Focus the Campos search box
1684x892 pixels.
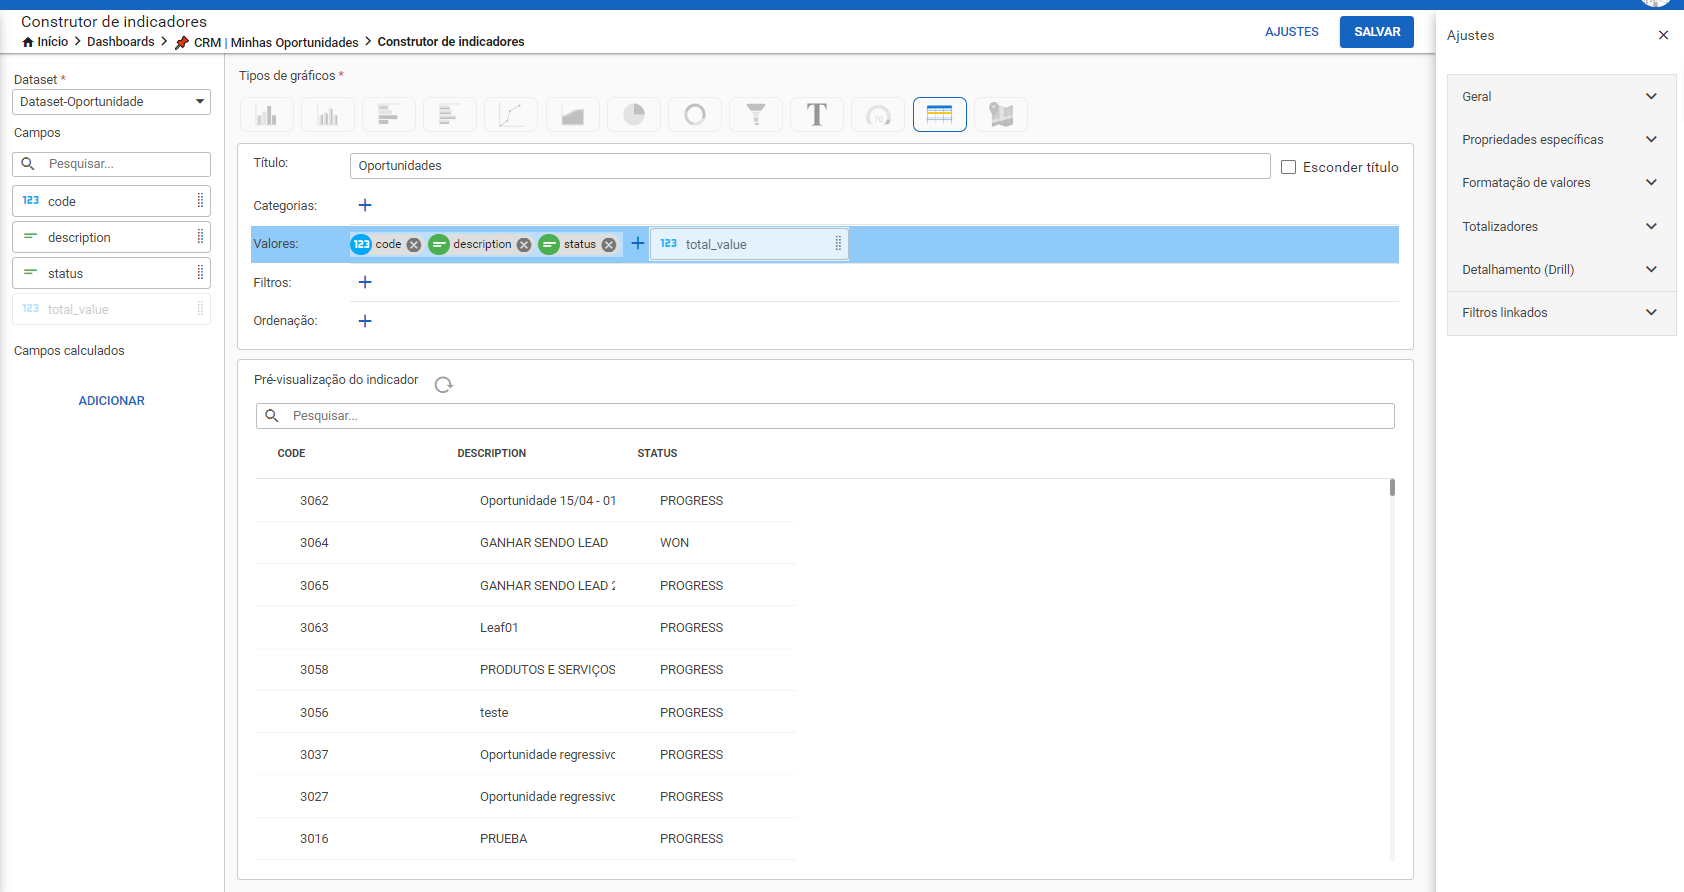[x=111, y=164]
